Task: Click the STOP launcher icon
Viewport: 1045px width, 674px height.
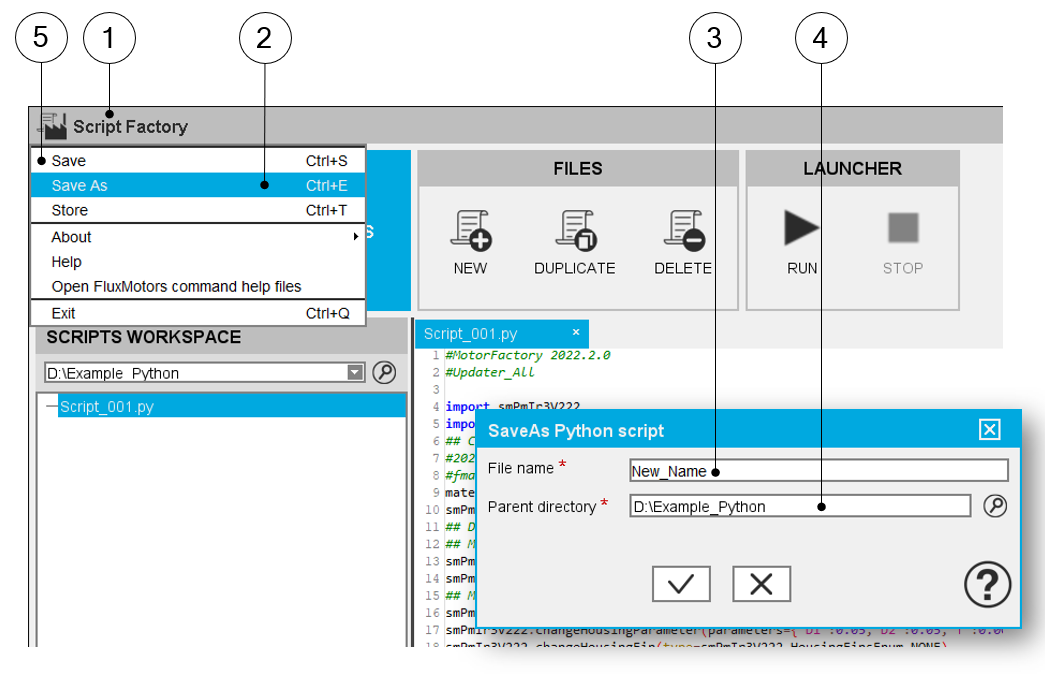Action: tap(902, 229)
